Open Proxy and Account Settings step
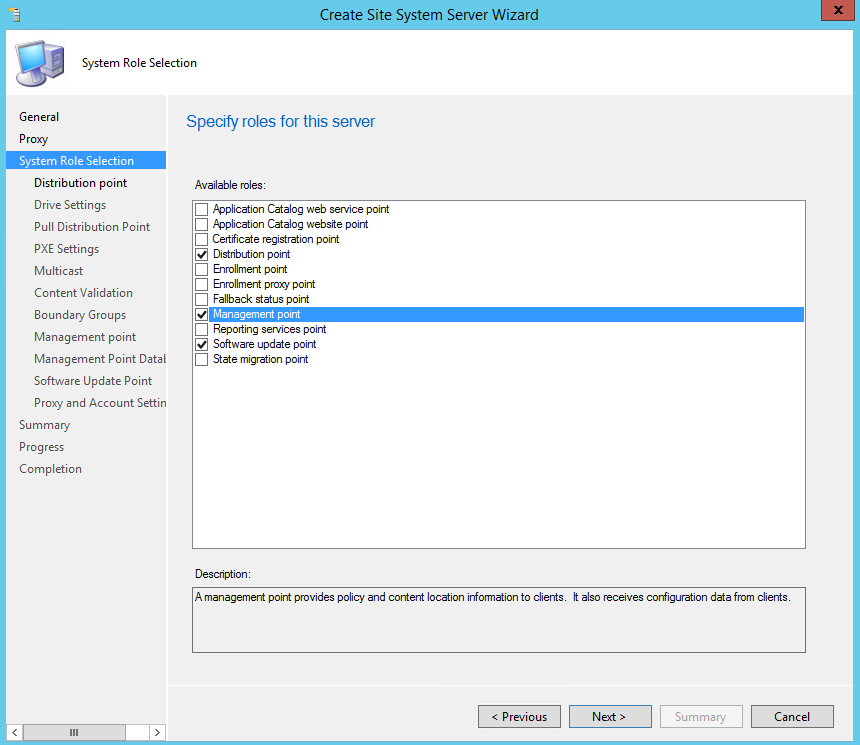 100,403
